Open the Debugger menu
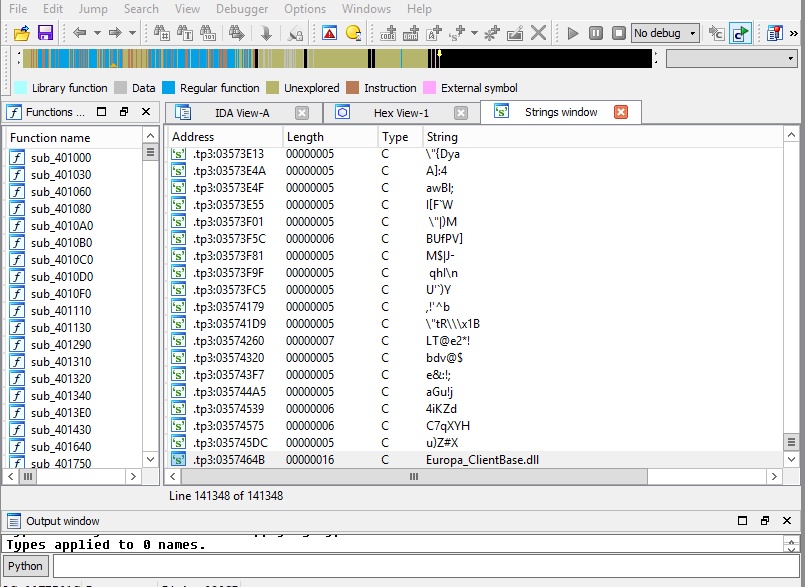Viewport: 805px width, 587px height. 242,9
